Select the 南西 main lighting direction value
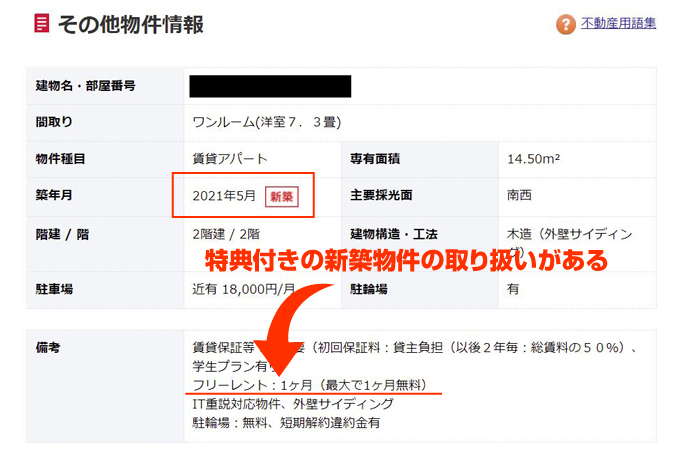Image resolution: width=680 pixels, height=450 pixels. click(x=519, y=196)
